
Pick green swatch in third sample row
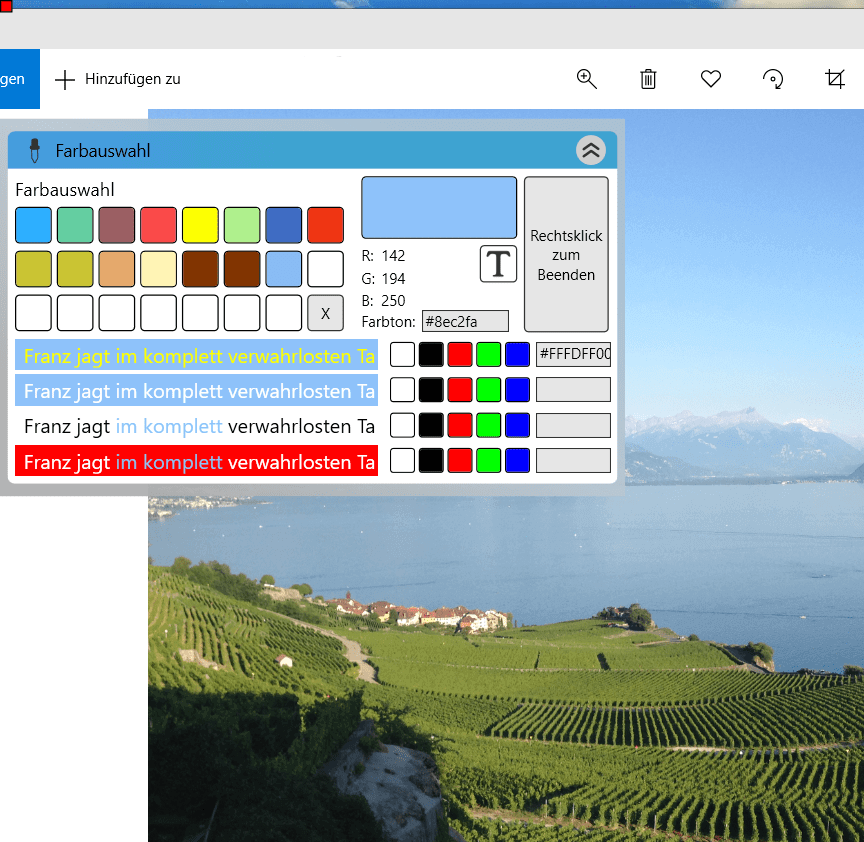pyautogui.click(x=488, y=425)
